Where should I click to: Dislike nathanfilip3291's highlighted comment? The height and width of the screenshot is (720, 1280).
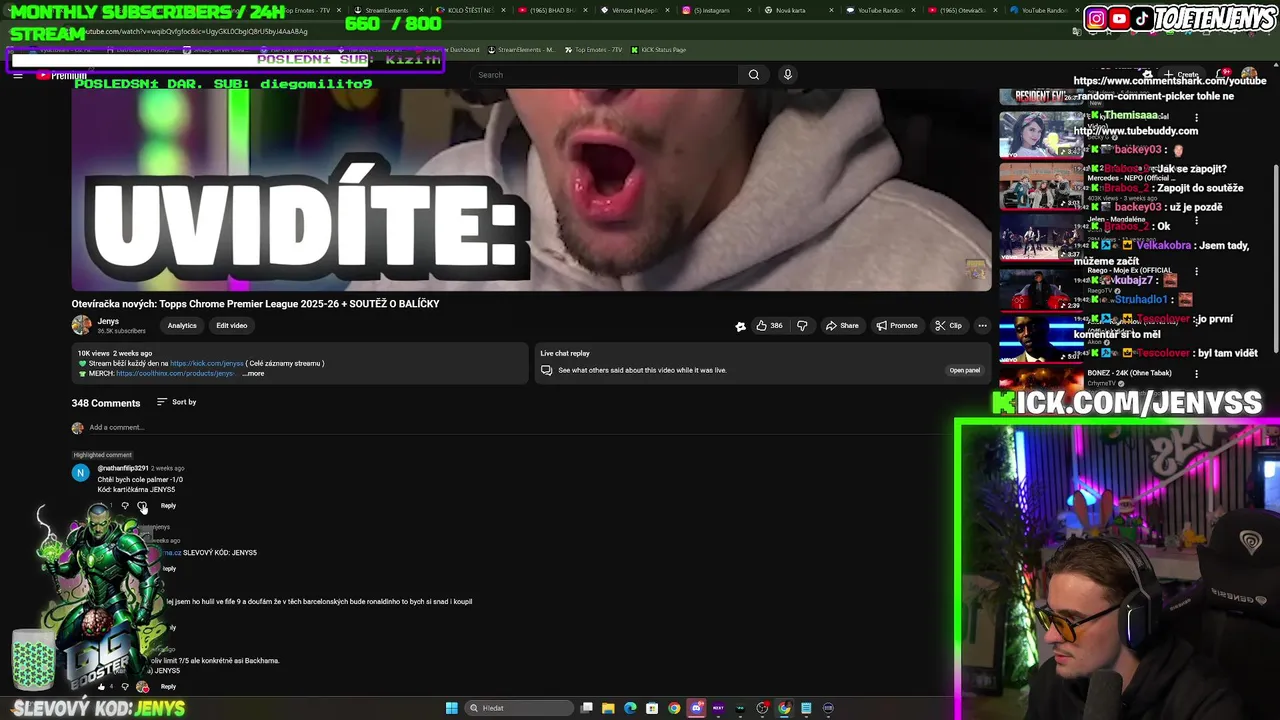point(125,505)
